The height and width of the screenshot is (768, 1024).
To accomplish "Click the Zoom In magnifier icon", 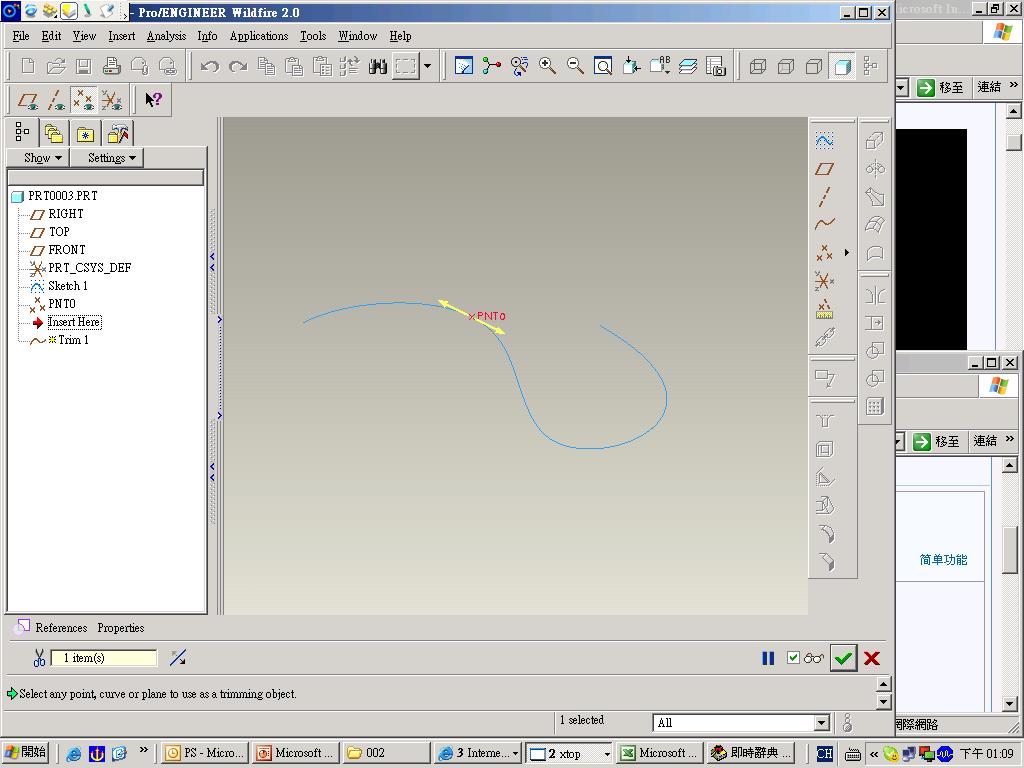I will 547,66.
